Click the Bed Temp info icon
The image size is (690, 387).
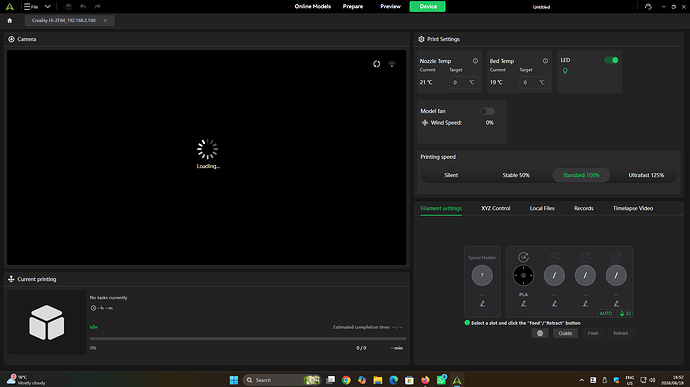pos(545,61)
